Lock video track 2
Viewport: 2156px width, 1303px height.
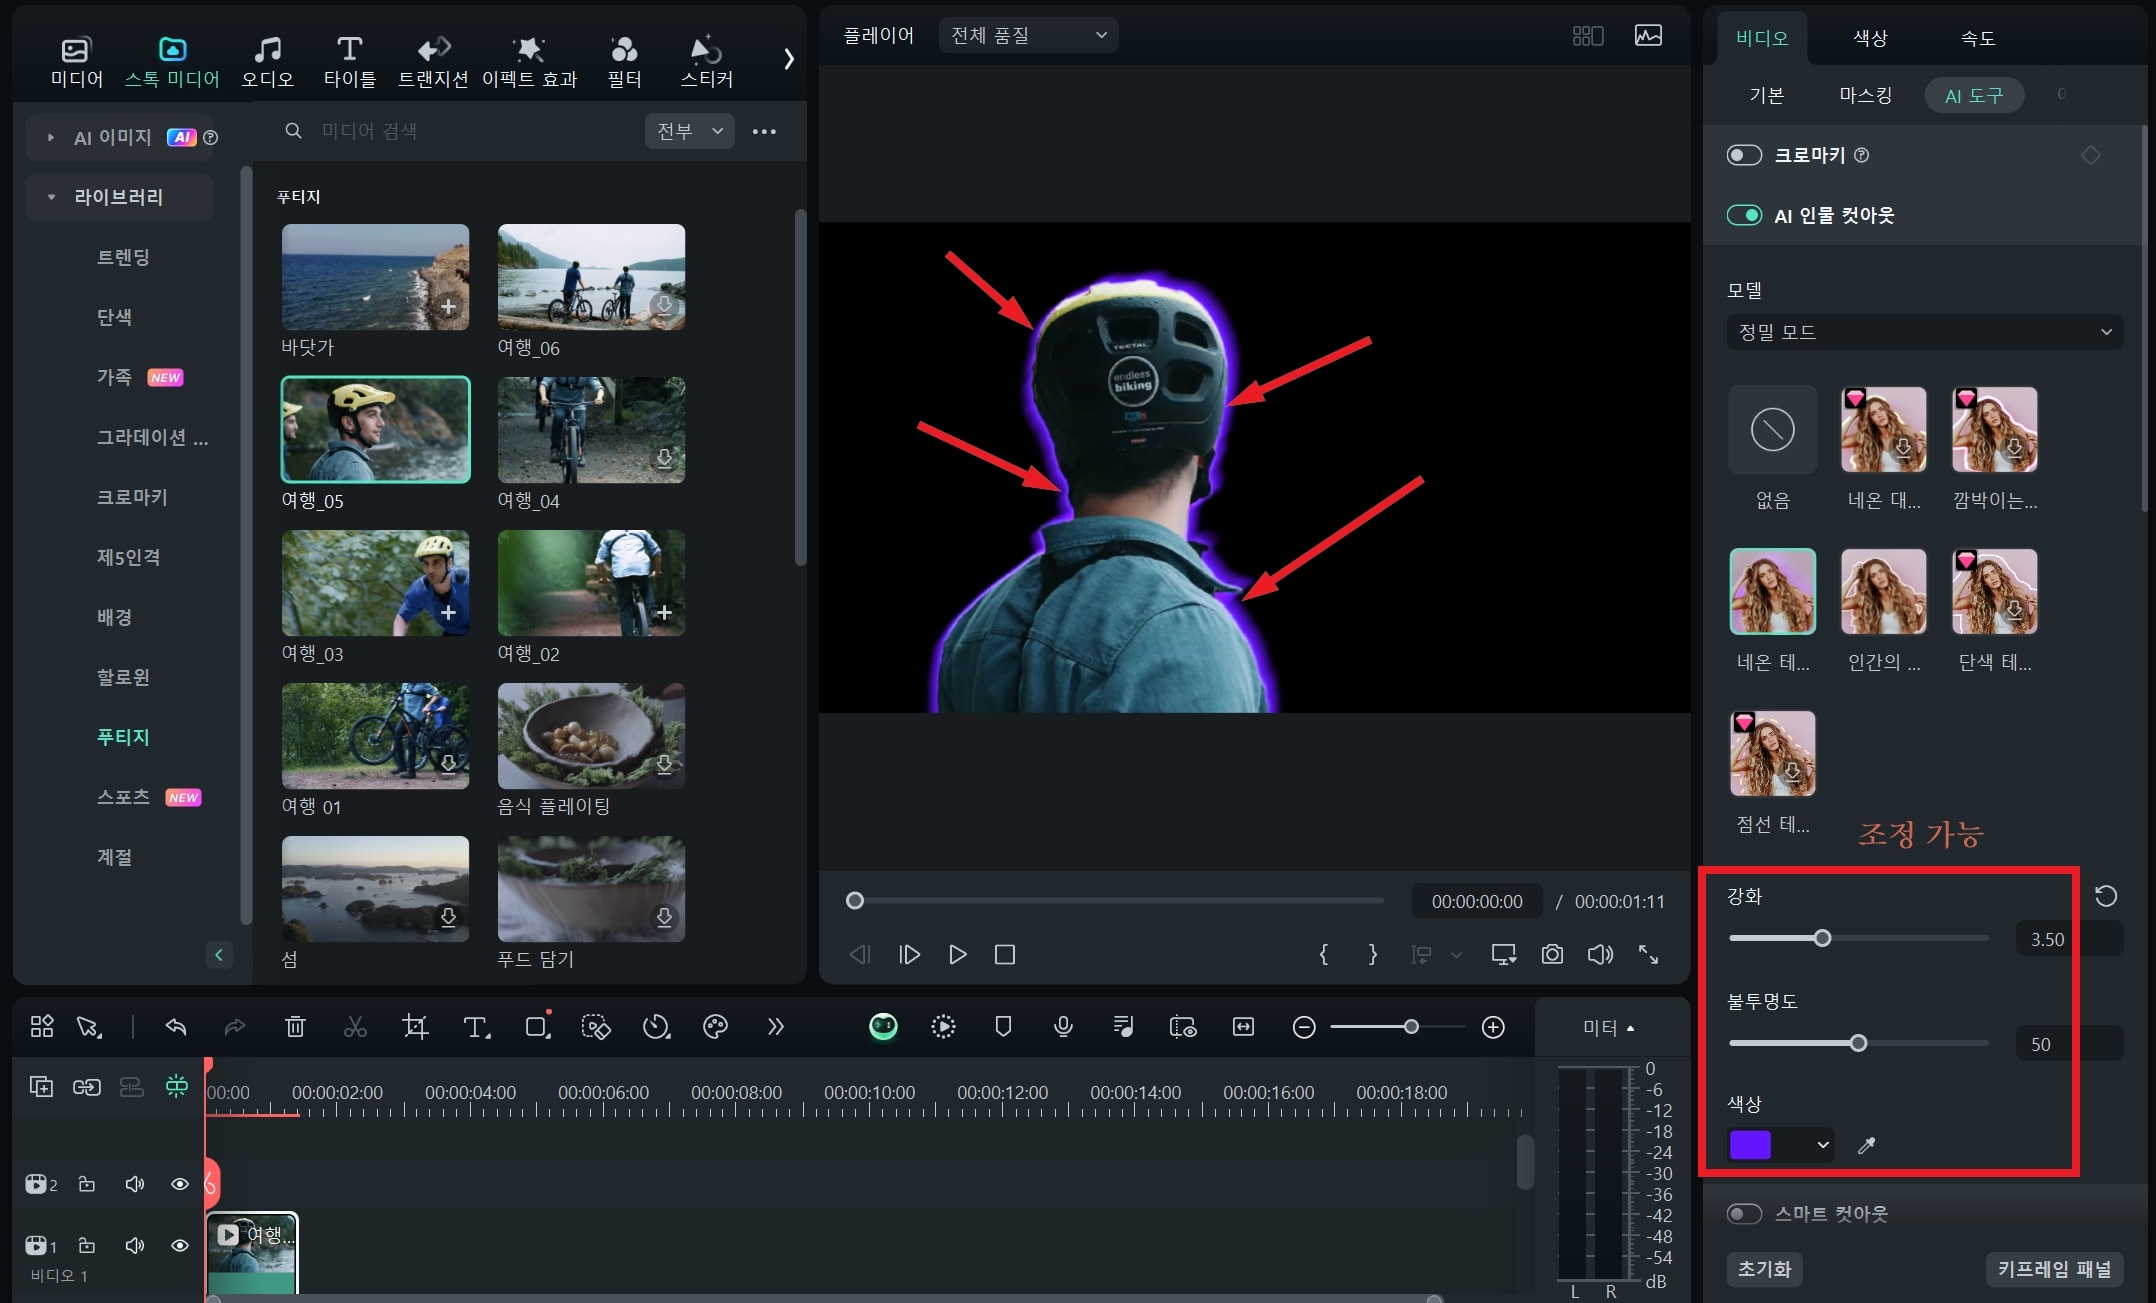(87, 1184)
